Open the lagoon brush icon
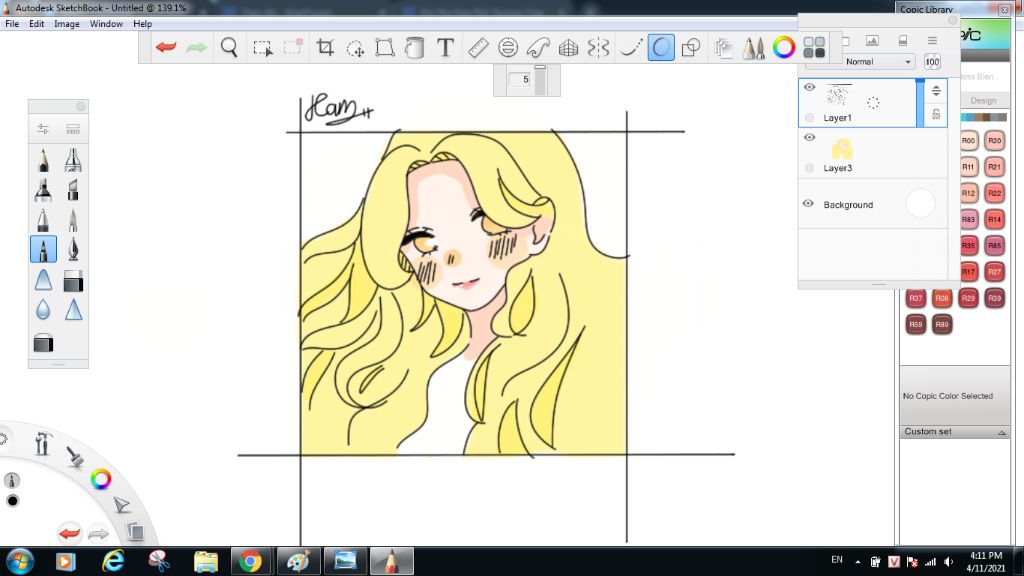This screenshot has width=1024, height=576. [75, 456]
